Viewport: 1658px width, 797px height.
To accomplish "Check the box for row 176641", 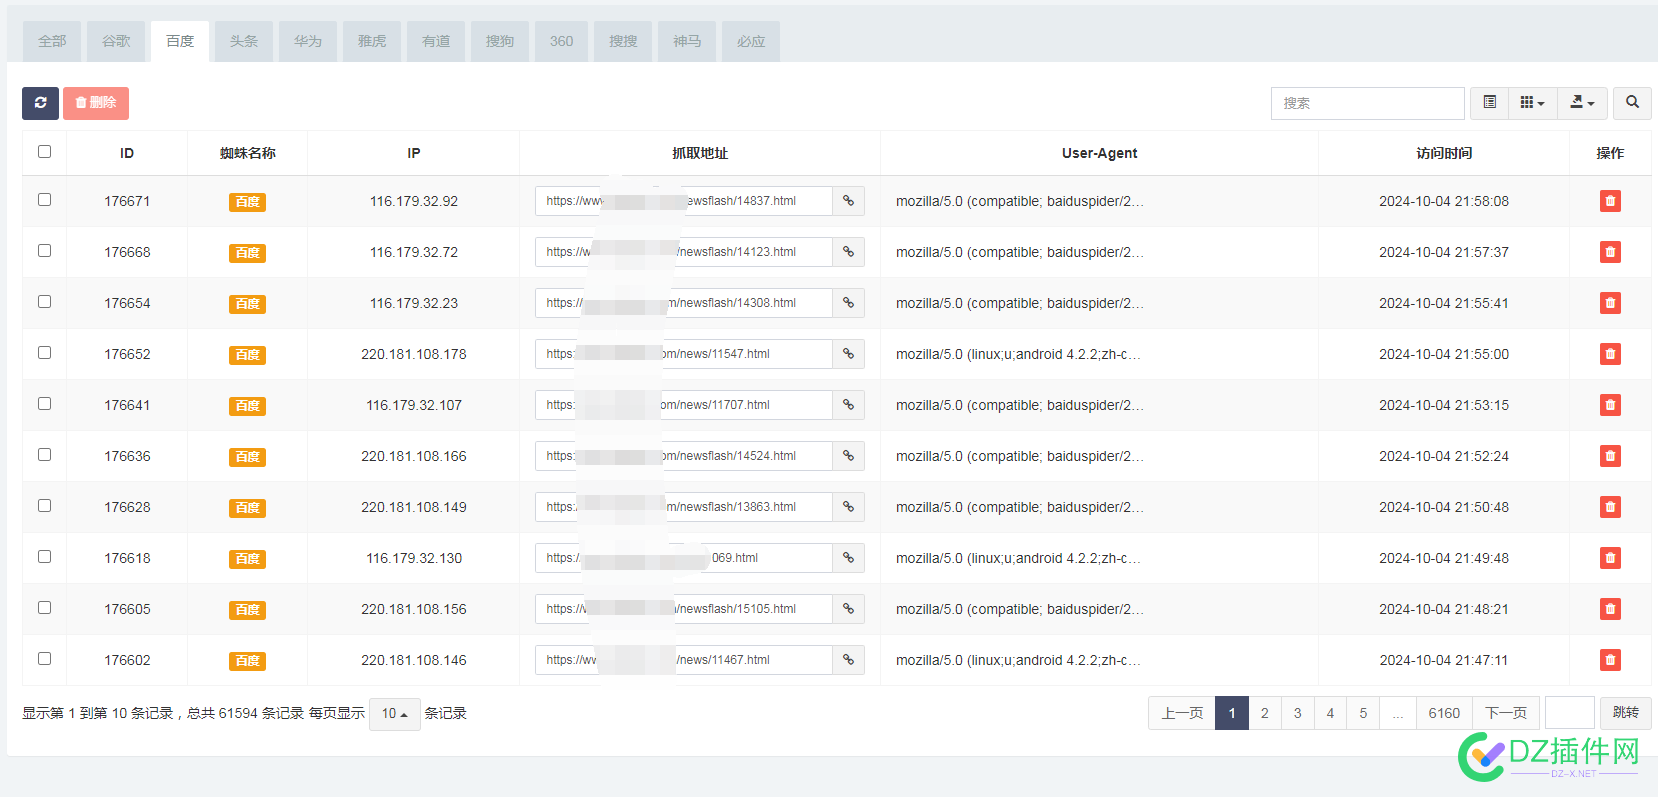I will (44, 404).
